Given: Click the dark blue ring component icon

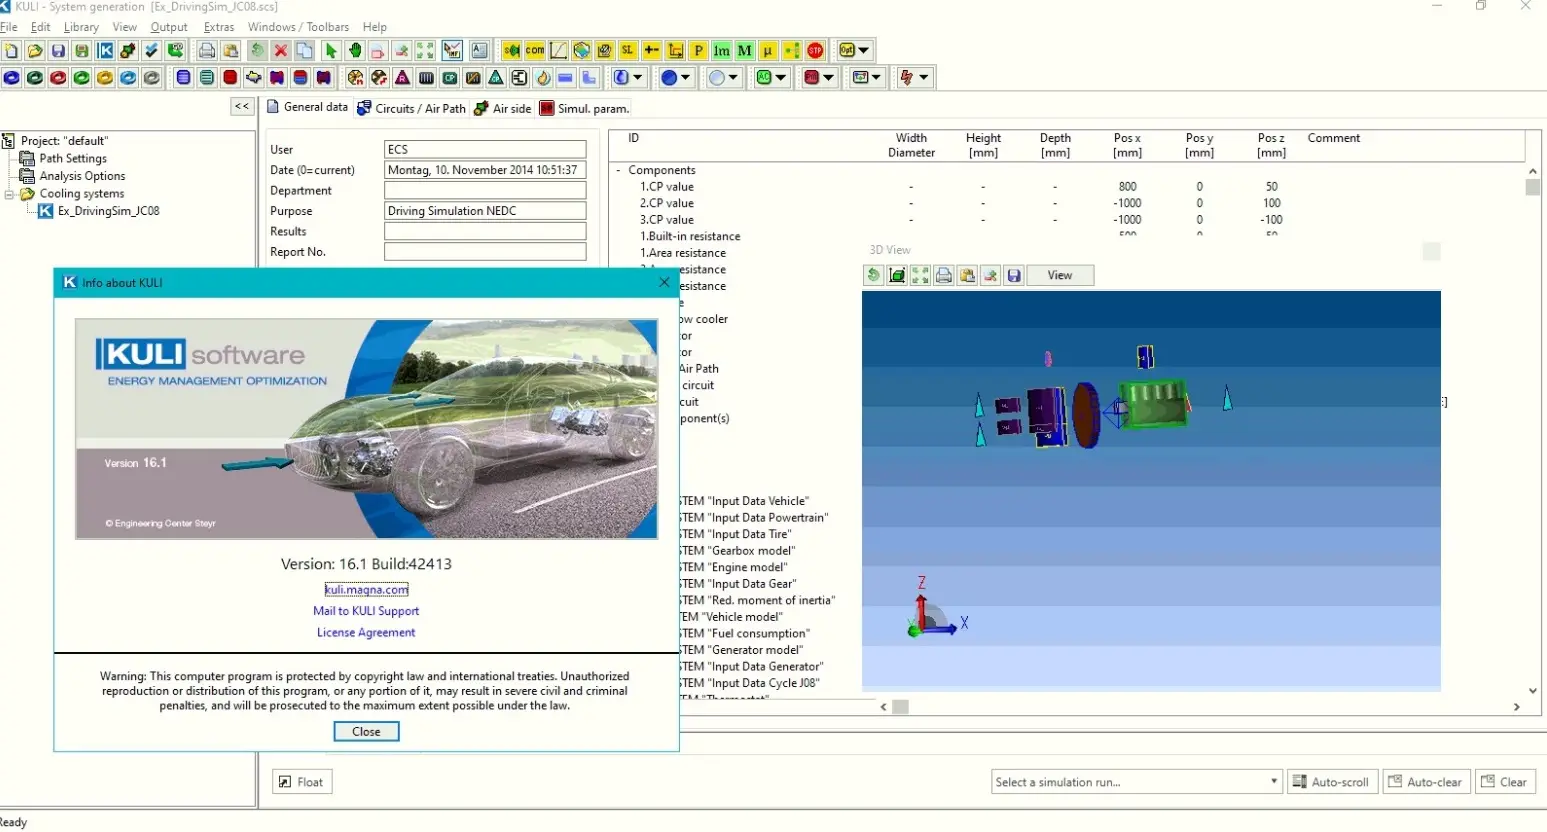Looking at the screenshot, I should point(12,77).
